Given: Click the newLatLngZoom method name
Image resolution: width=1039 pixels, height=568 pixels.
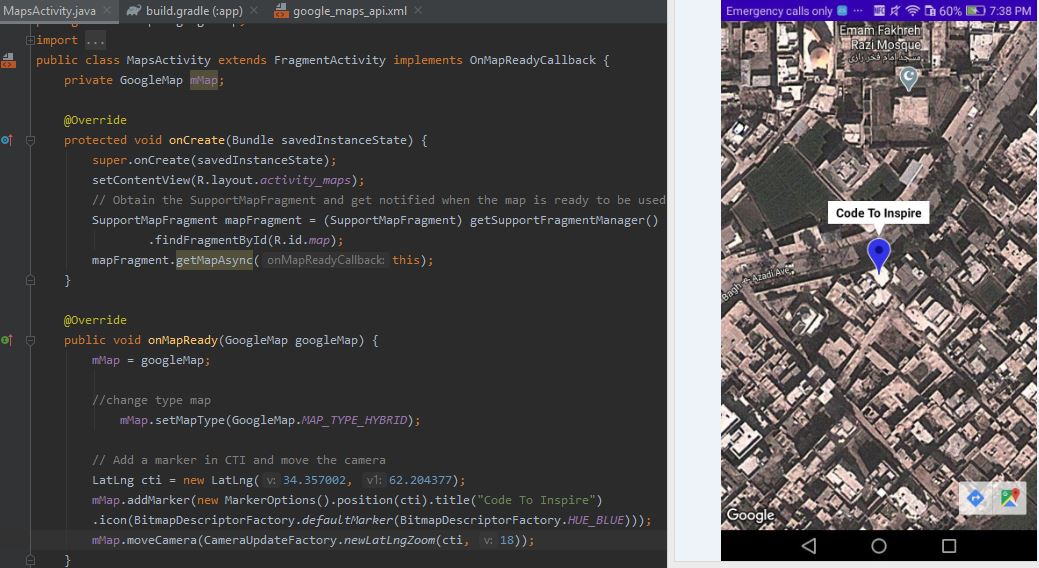Looking at the screenshot, I should tap(389, 540).
